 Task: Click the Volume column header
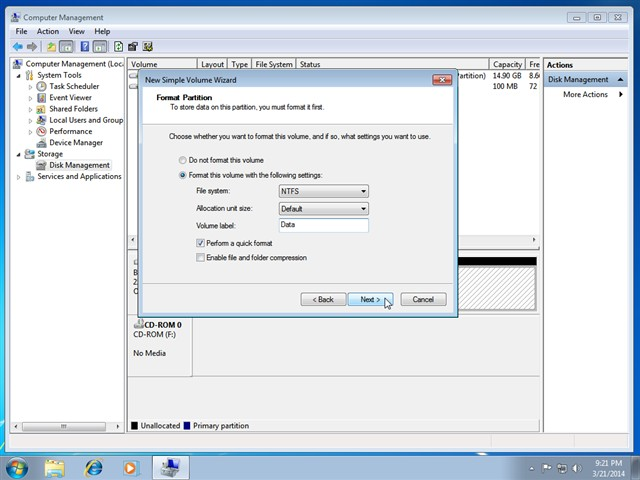point(162,64)
